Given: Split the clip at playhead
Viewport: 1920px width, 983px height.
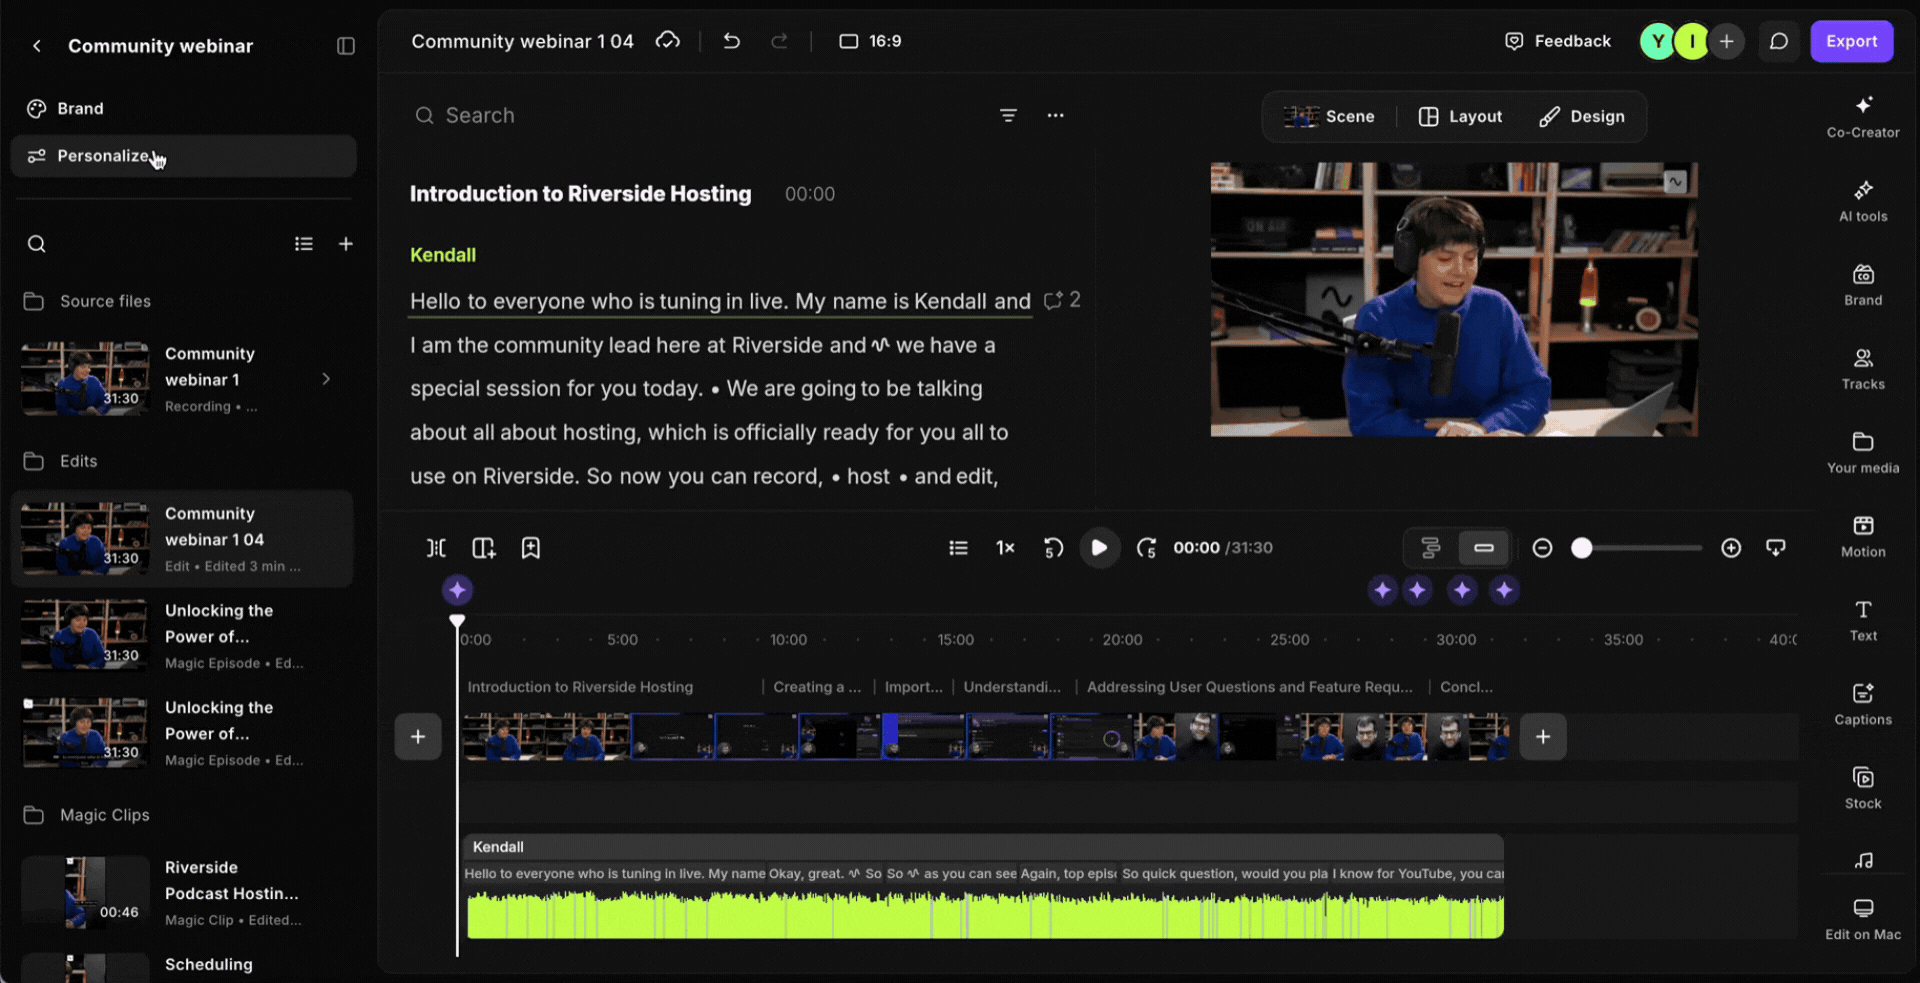Looking at the screenshot, I should click(436, 548).
